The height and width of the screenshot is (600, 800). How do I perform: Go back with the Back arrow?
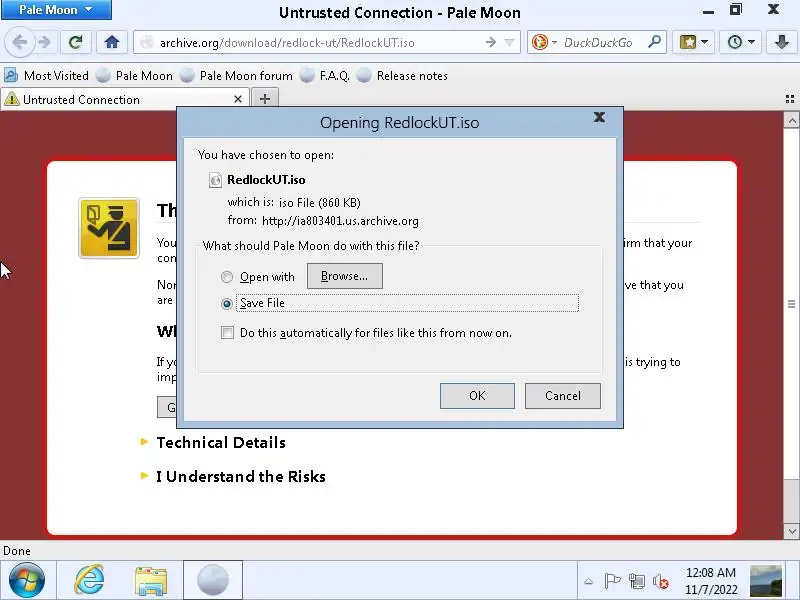click(x=20, y=42)
